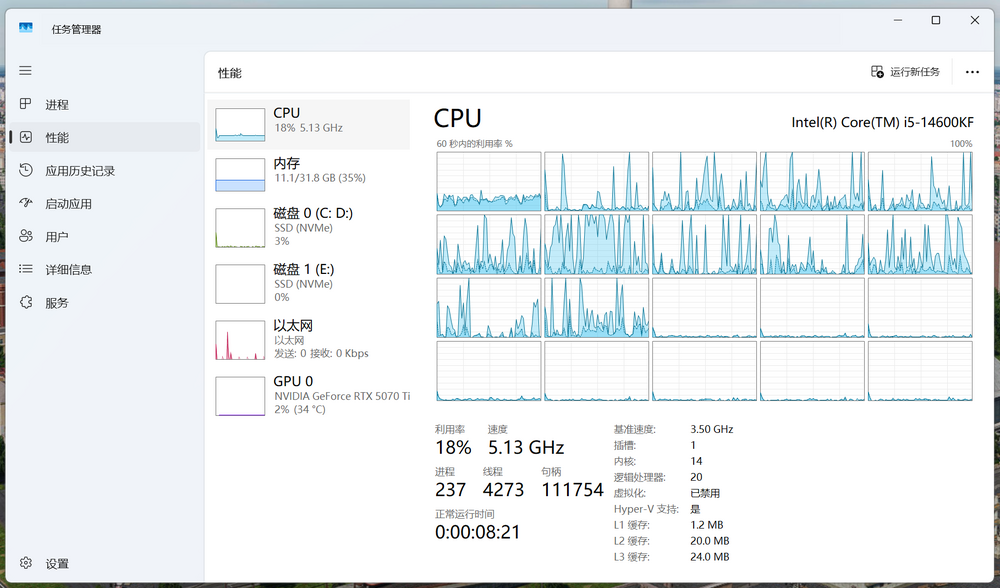Click the 5.13 GHz speed value

coord(526,448)
